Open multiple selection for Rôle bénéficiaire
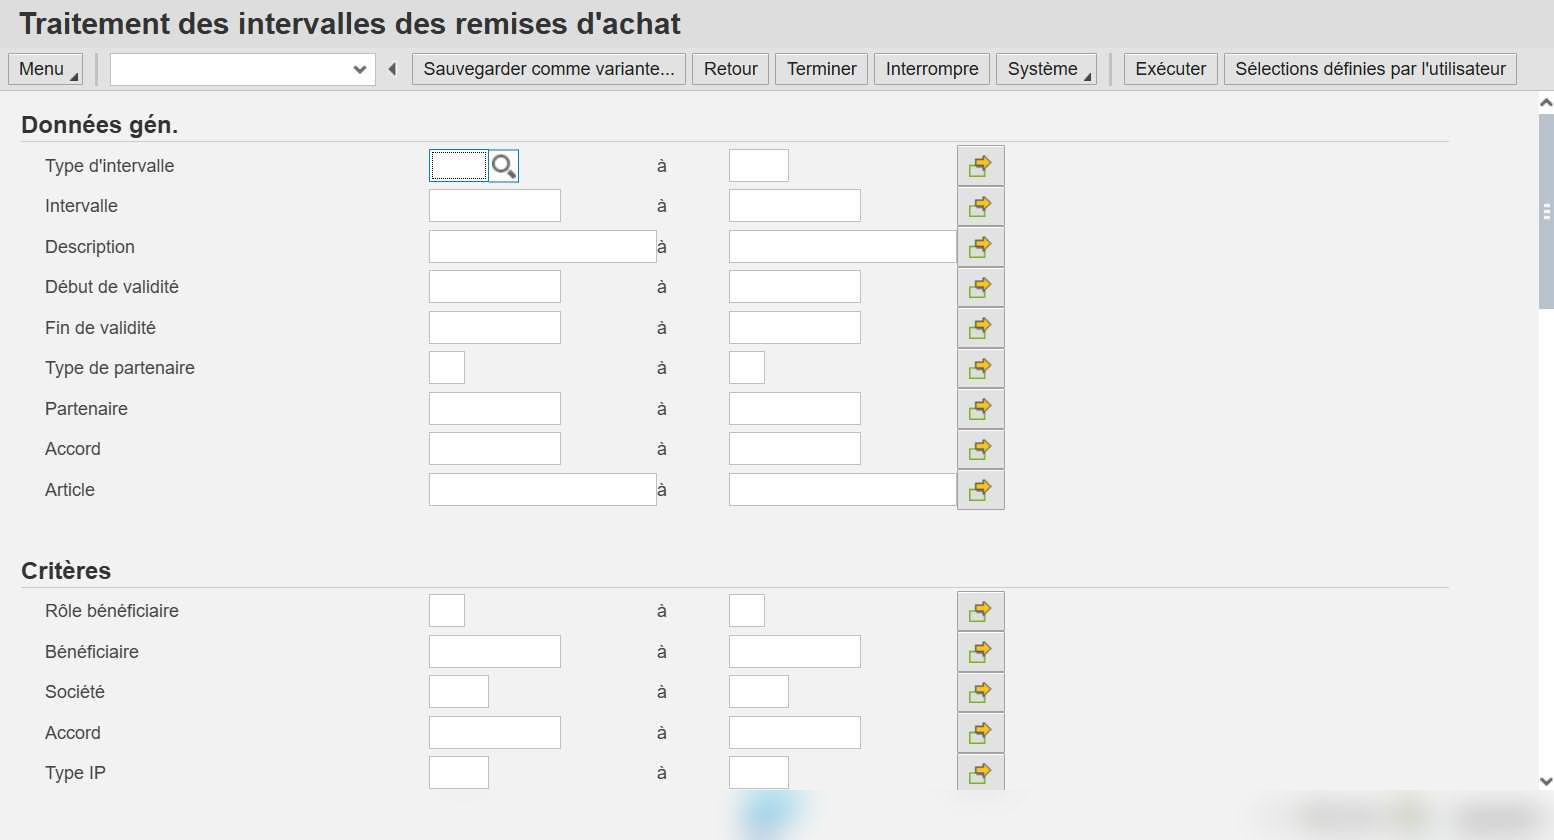The height and width of the screenshot is (840, 1554). coord(981,611)
